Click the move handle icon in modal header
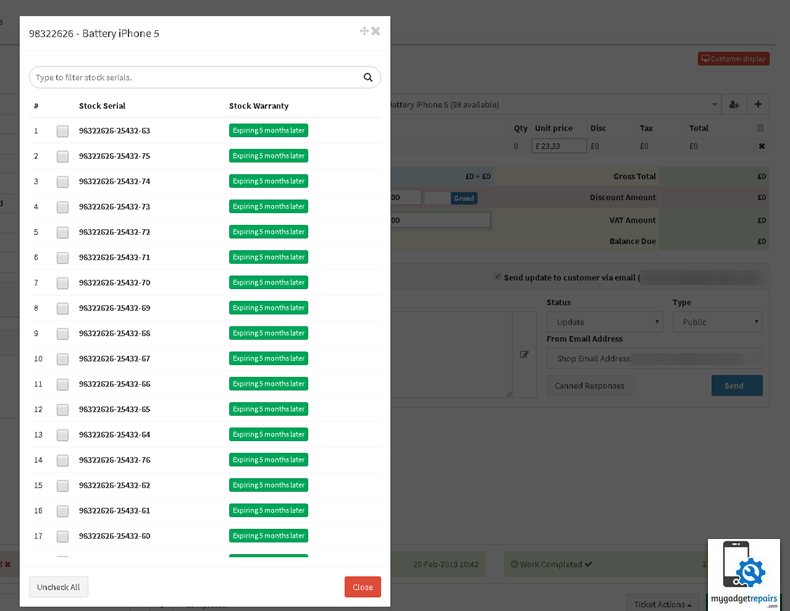Screen dimensions: 790x611 [x=364, y=31]
